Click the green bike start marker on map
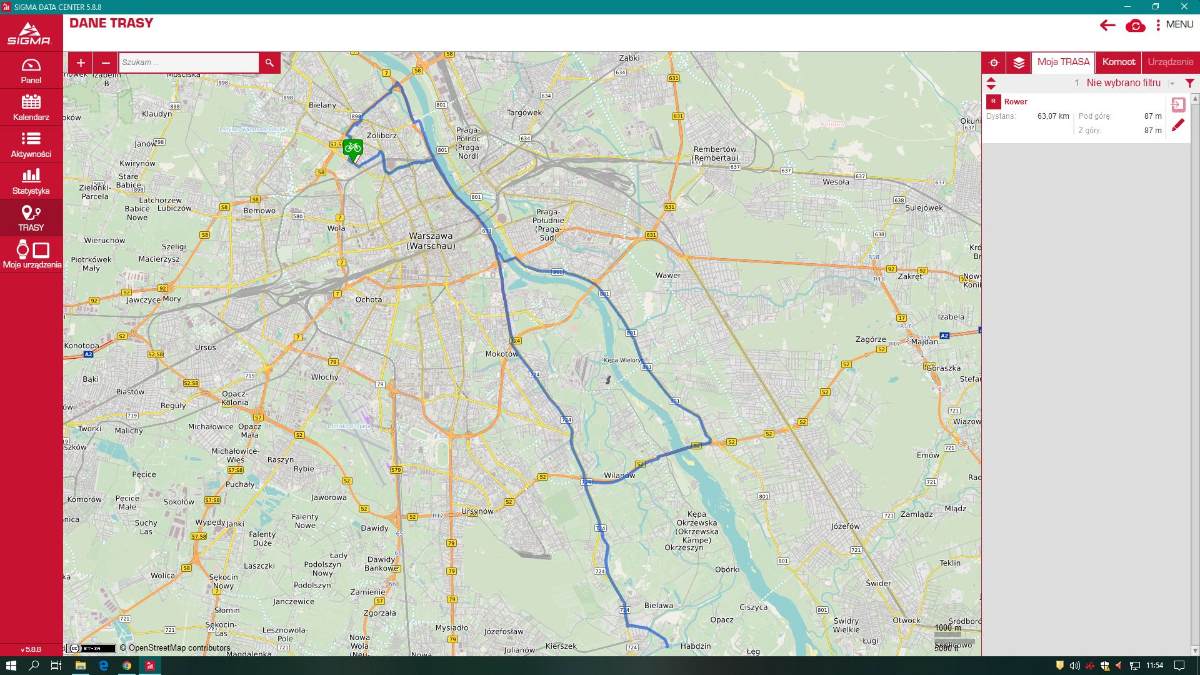The width and height of the screenshot is (1200, 675). tap(352, 148)
